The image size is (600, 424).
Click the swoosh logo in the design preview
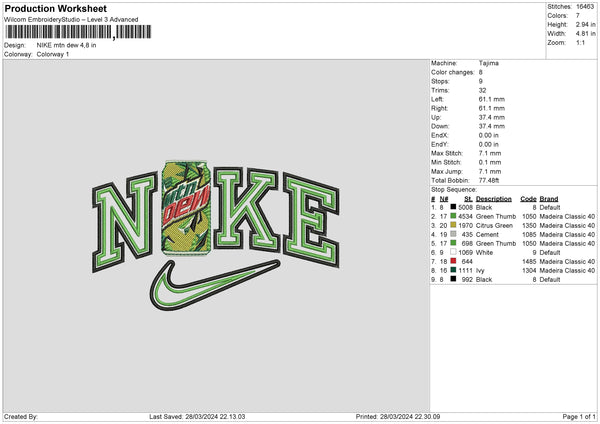pos(215,285)
